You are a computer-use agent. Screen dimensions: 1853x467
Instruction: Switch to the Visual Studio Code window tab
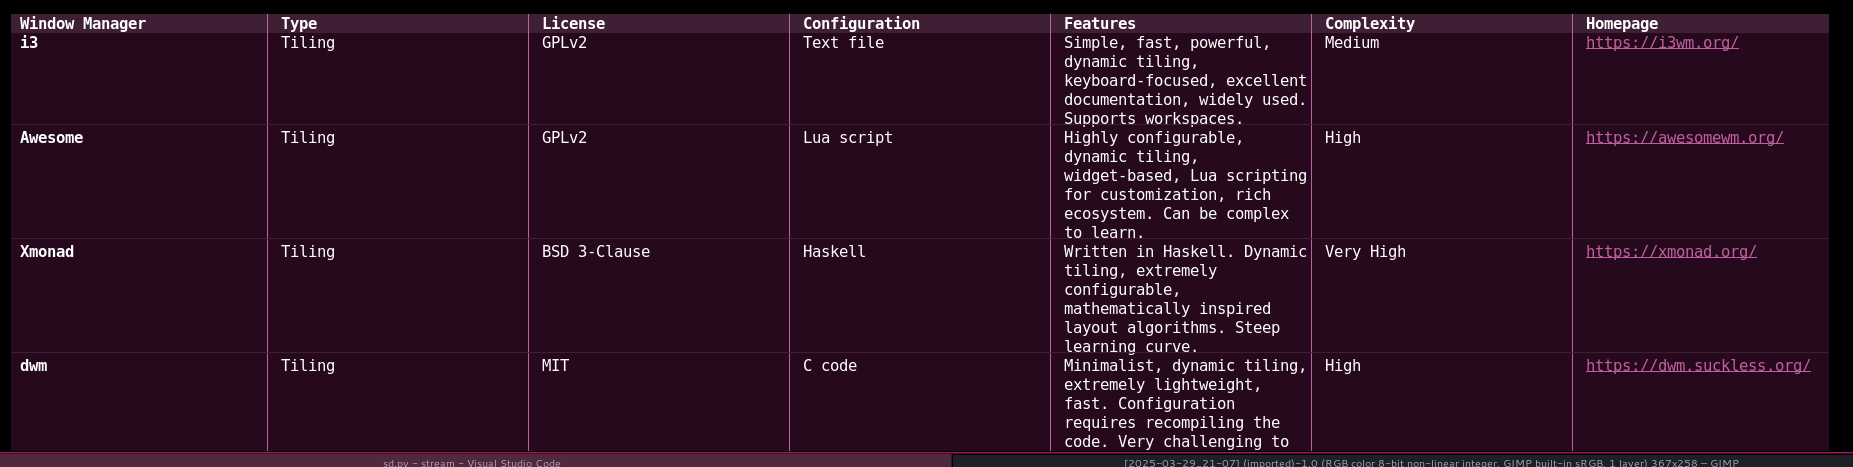472,462
